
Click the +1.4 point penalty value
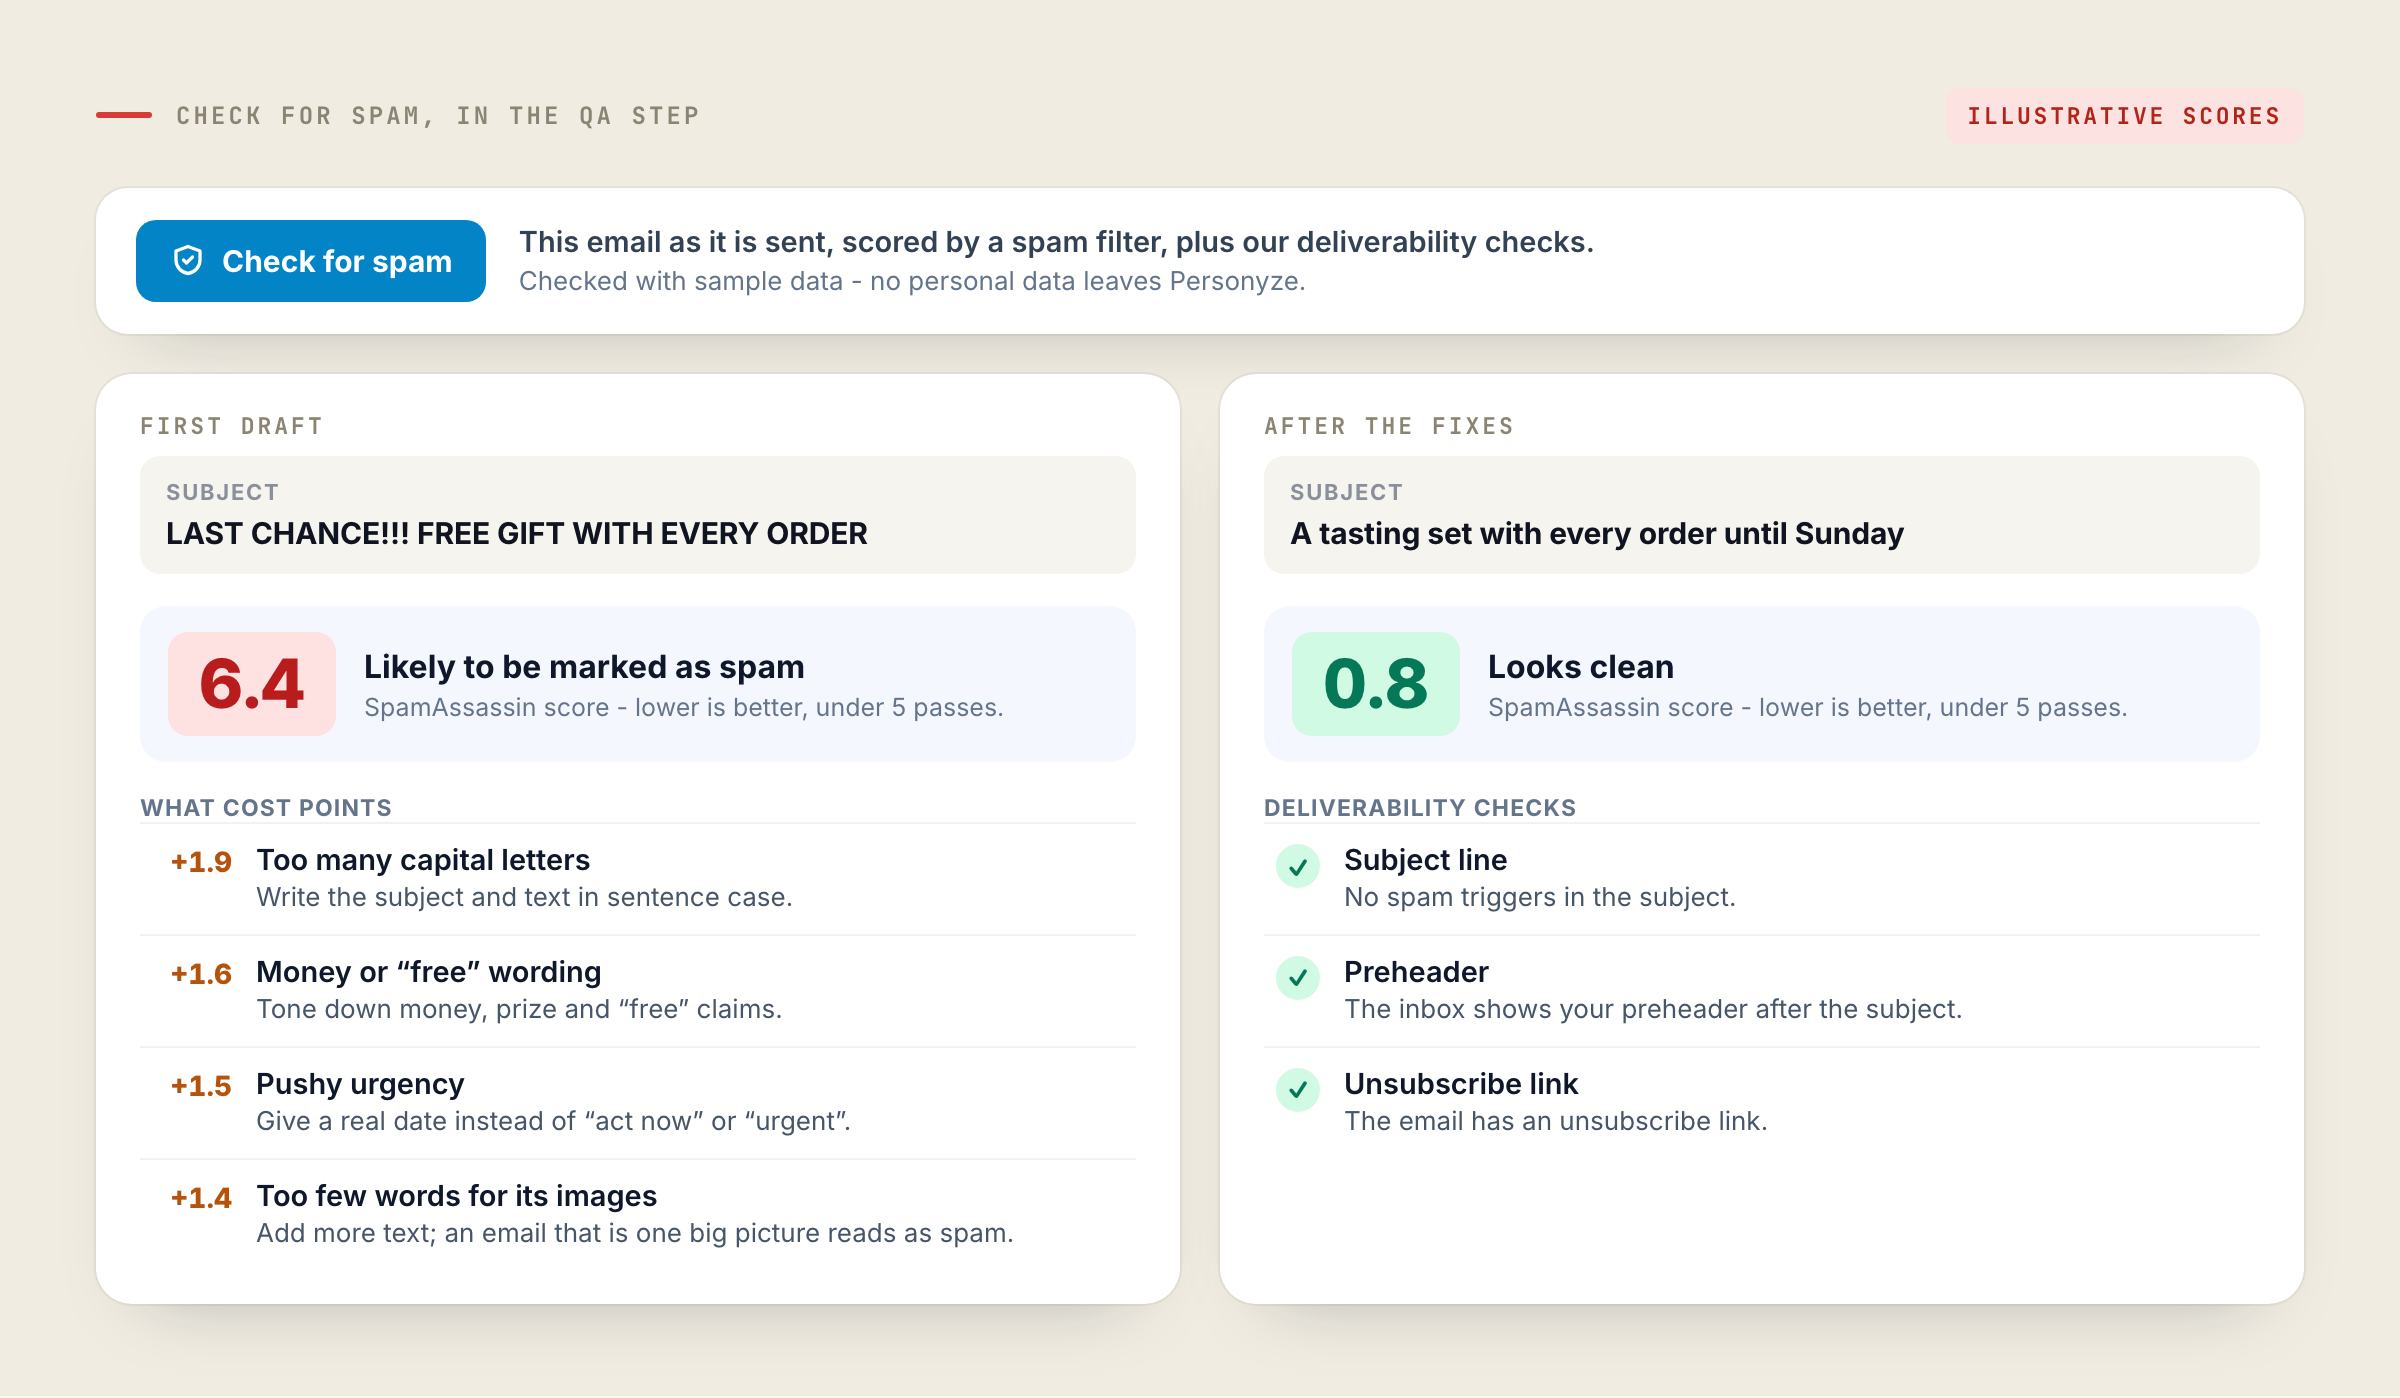[201, 1198]
